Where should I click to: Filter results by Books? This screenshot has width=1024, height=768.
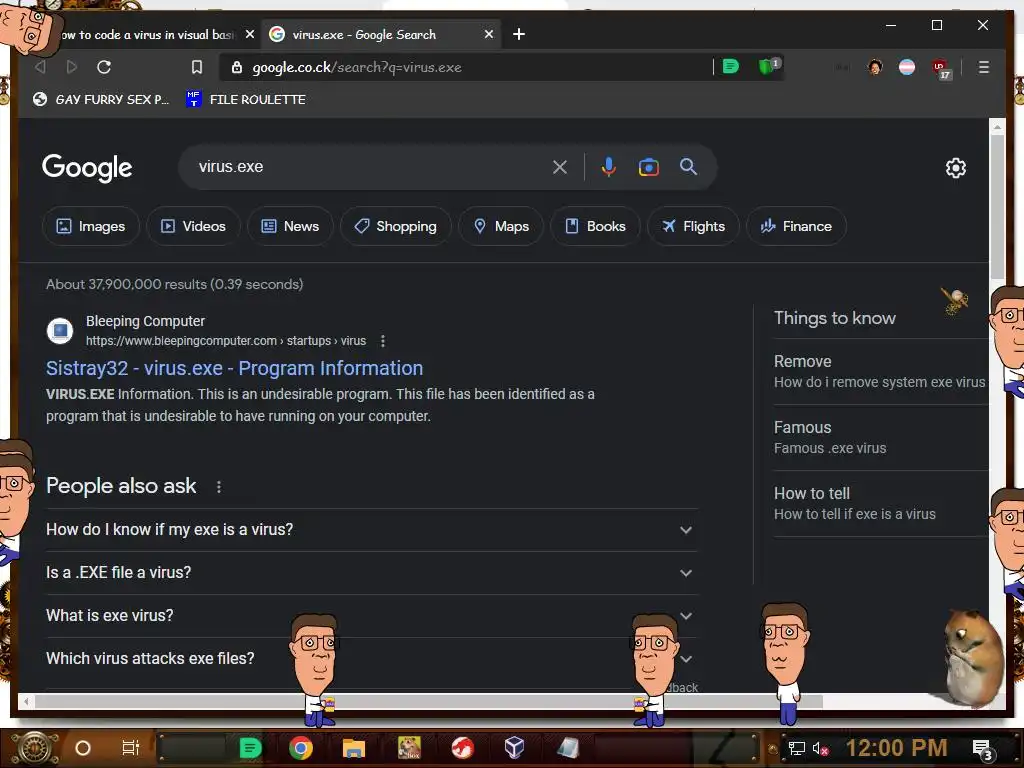click(x=595, y=226)
